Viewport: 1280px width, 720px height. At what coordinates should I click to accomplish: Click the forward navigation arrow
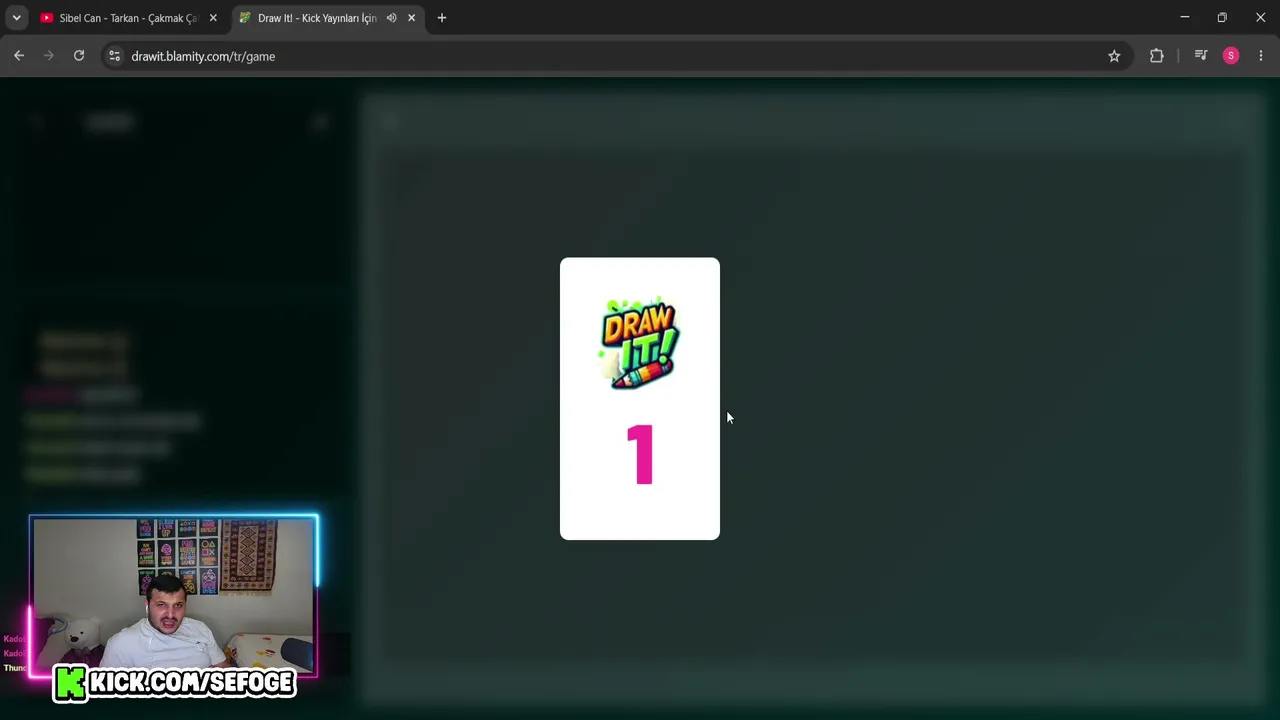(49, 56)
